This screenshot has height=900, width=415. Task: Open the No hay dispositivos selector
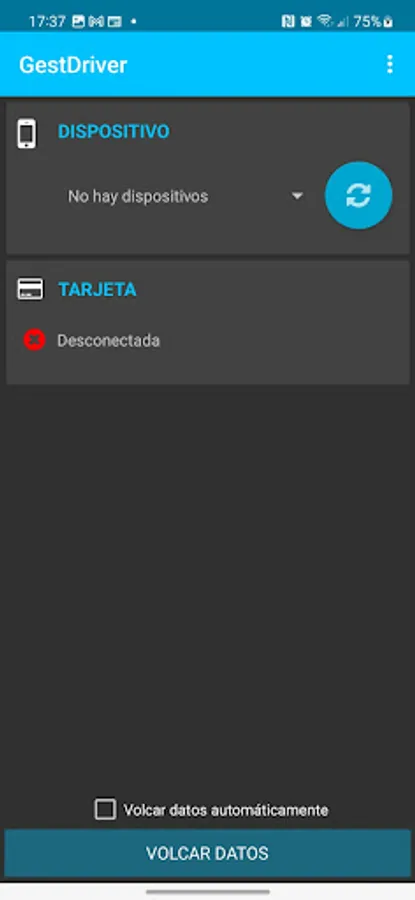pos(185,196)
